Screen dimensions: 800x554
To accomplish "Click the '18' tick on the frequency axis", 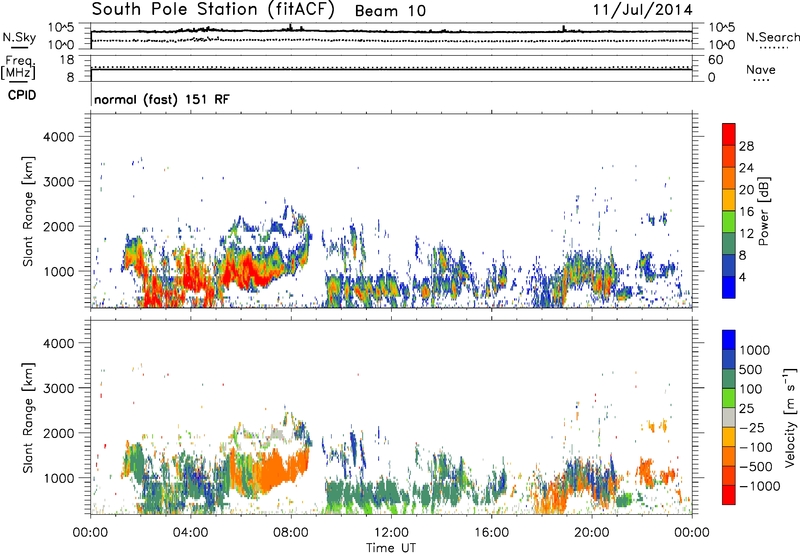I will click(x=67, y=60).
